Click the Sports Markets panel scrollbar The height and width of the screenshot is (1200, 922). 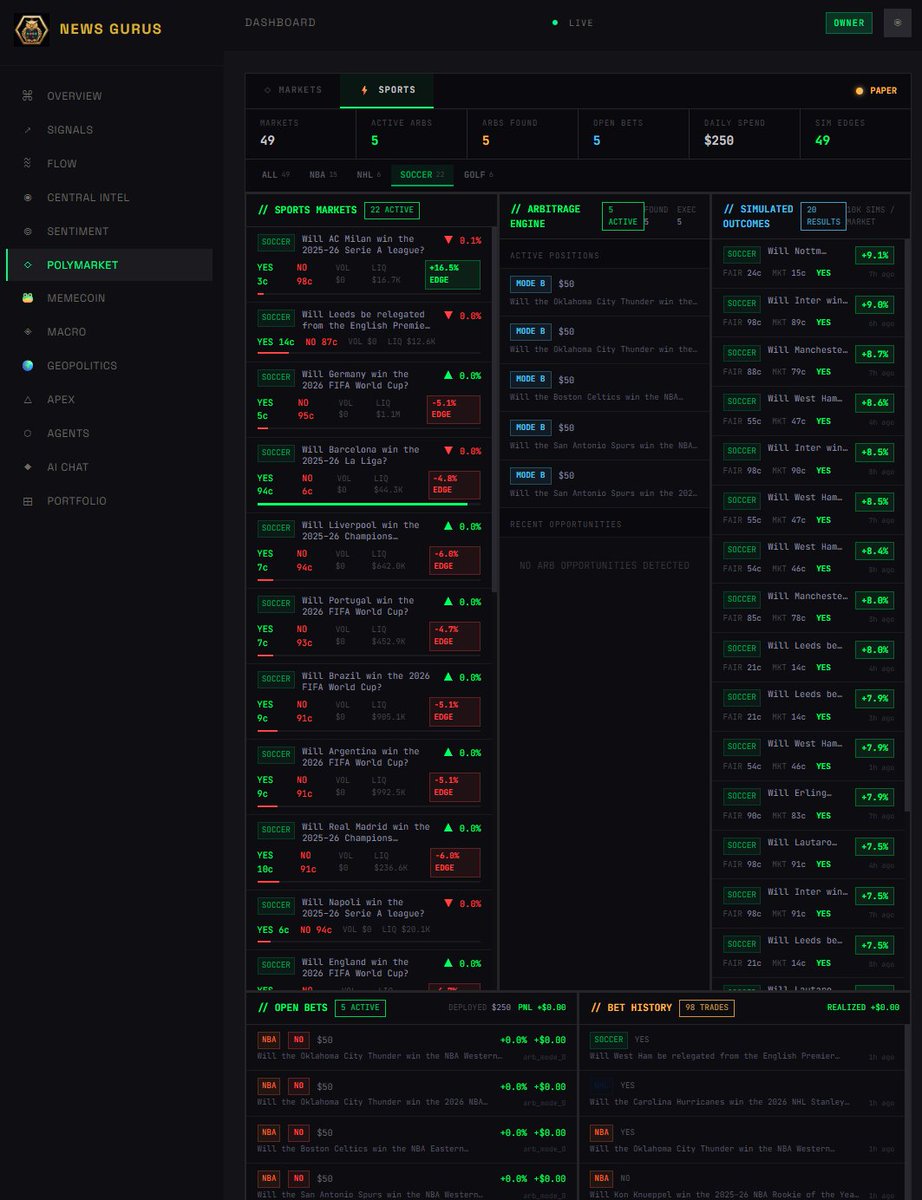click(494, 410)
